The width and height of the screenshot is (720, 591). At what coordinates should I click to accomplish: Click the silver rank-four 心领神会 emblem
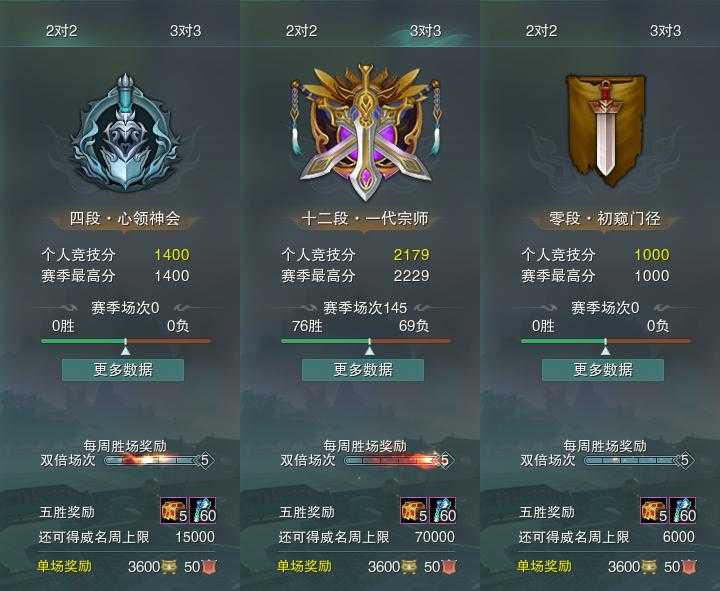[125, 131]
